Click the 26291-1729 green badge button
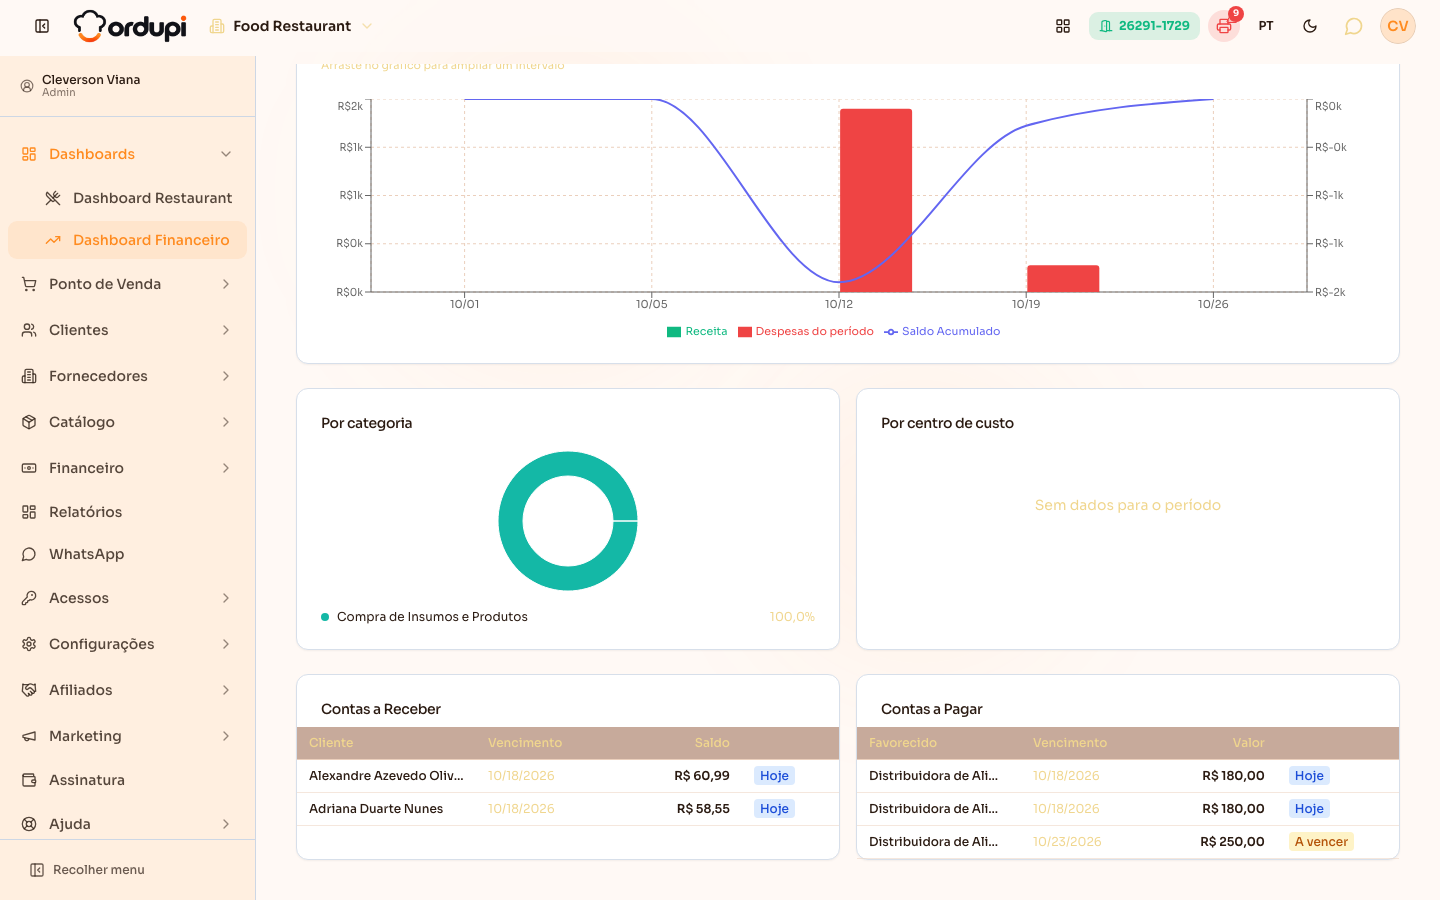The height and width of the screenshot is (900, 1440). (1144, 26)
